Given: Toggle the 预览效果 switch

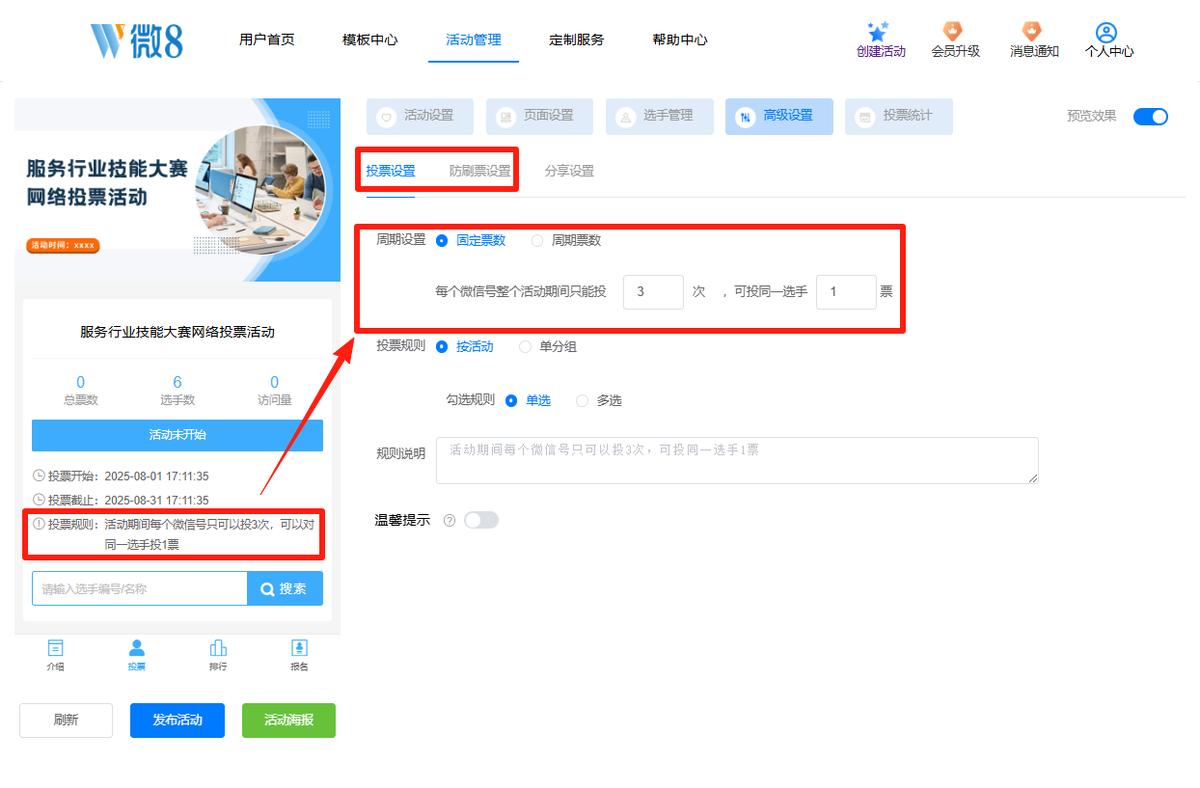Looking at the screenshot, I should 1150,116.
